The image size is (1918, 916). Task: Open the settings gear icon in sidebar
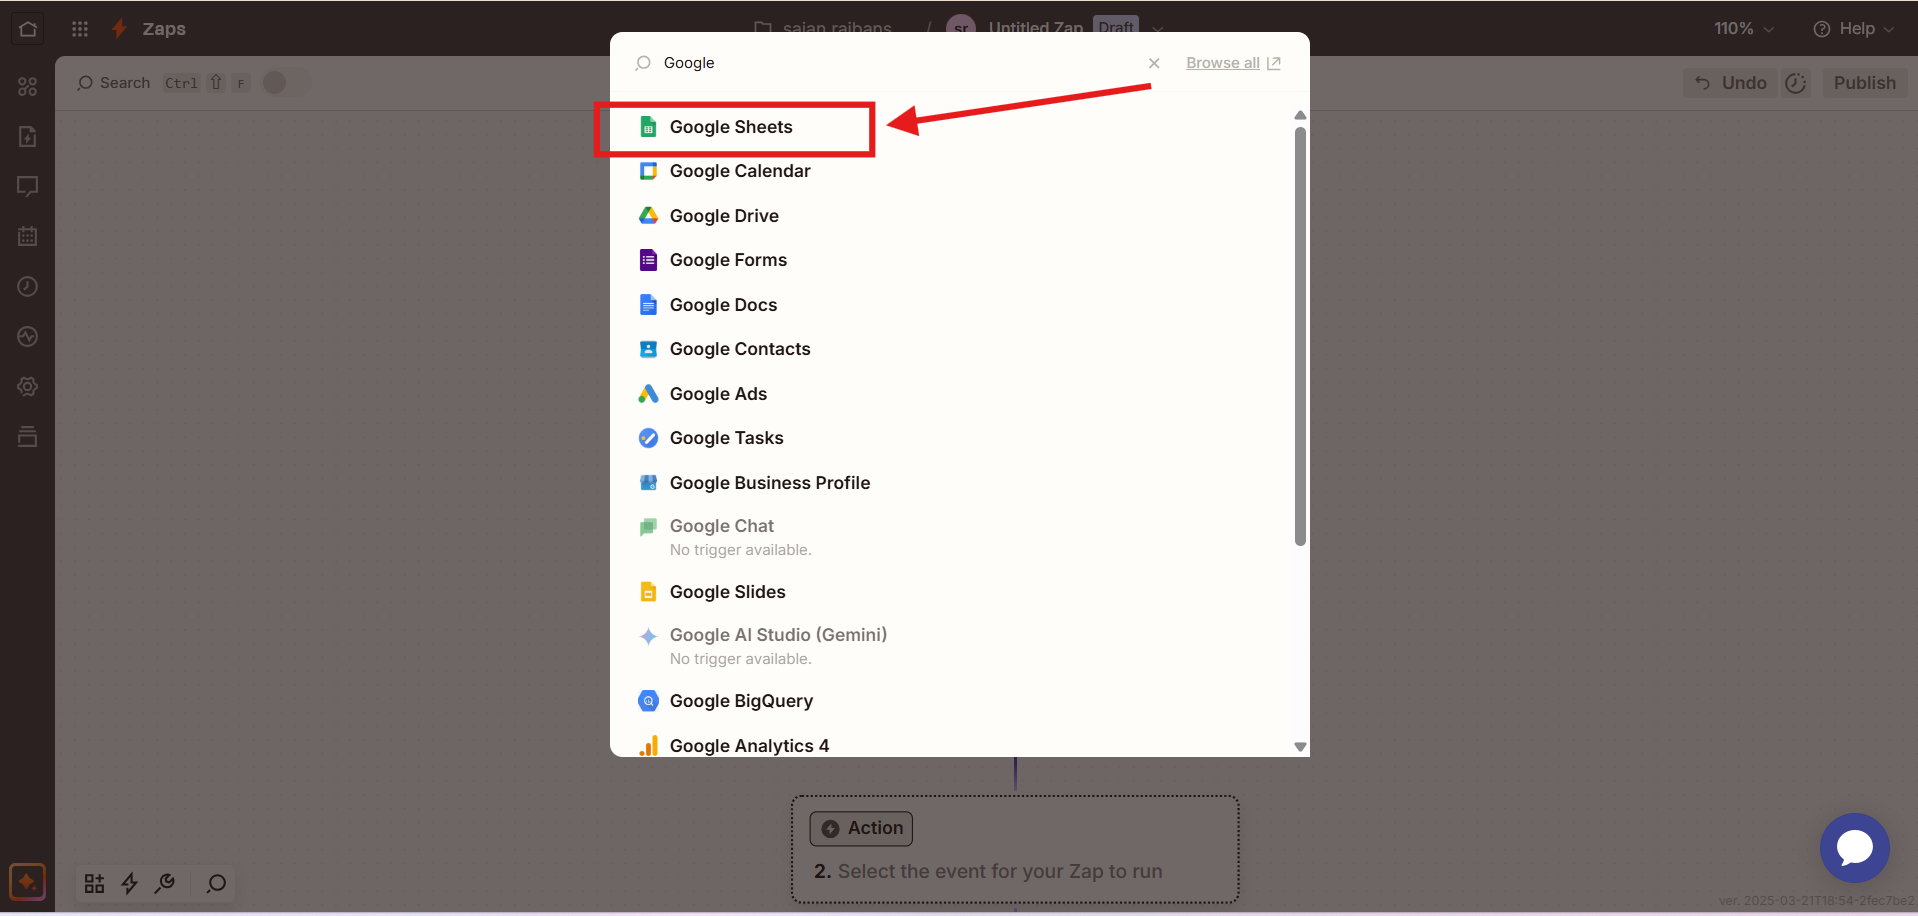pyautogui.click(x=27, y=386)
